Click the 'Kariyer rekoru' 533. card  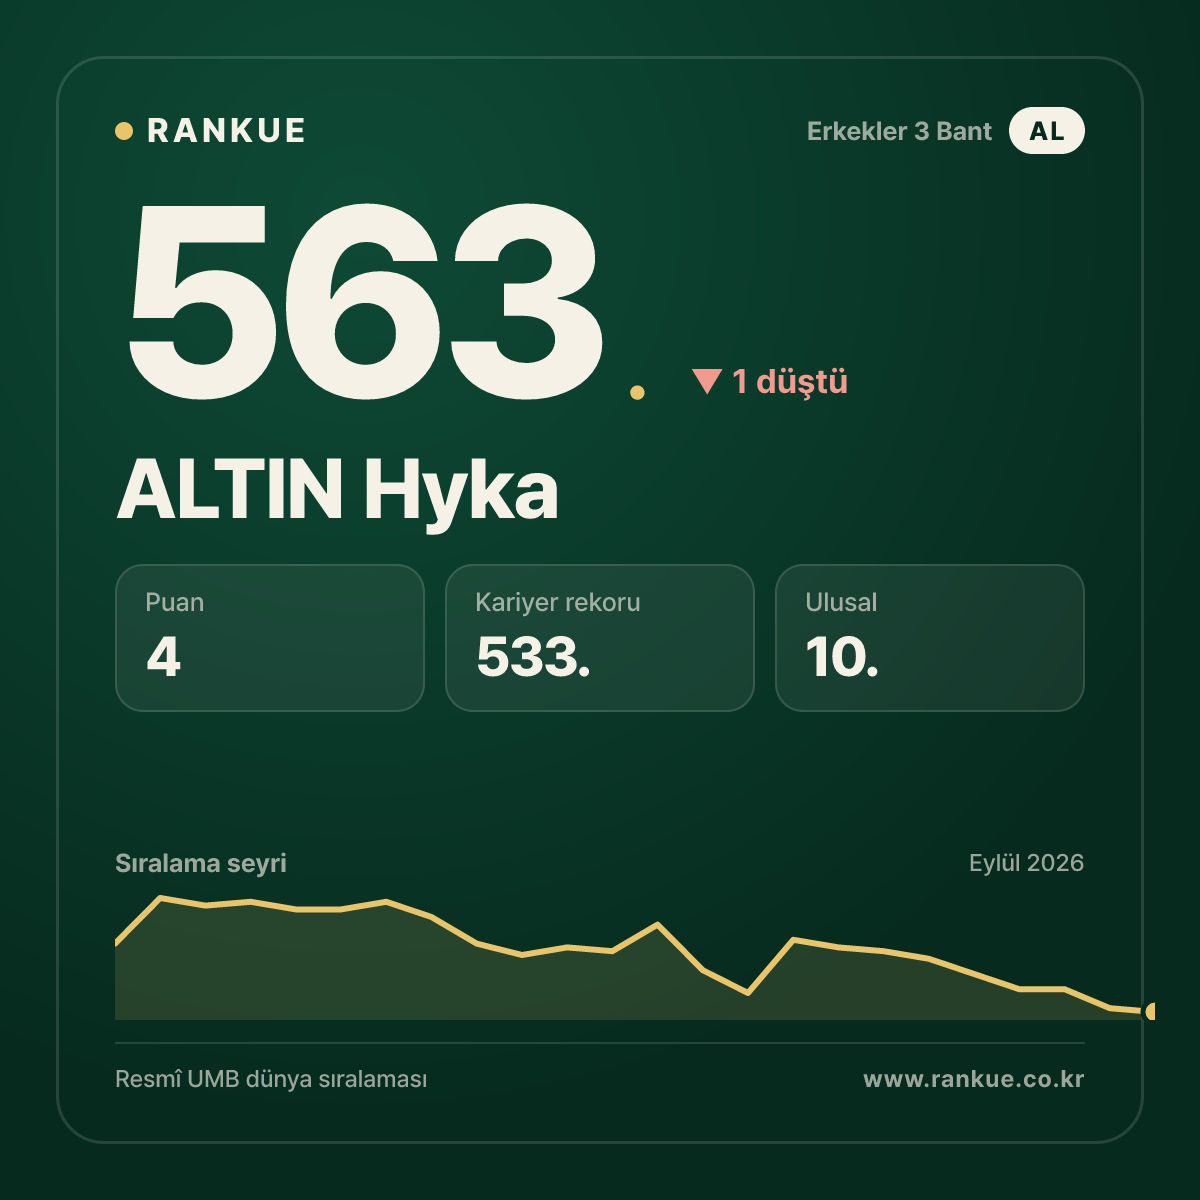click(x=600, y=638)
